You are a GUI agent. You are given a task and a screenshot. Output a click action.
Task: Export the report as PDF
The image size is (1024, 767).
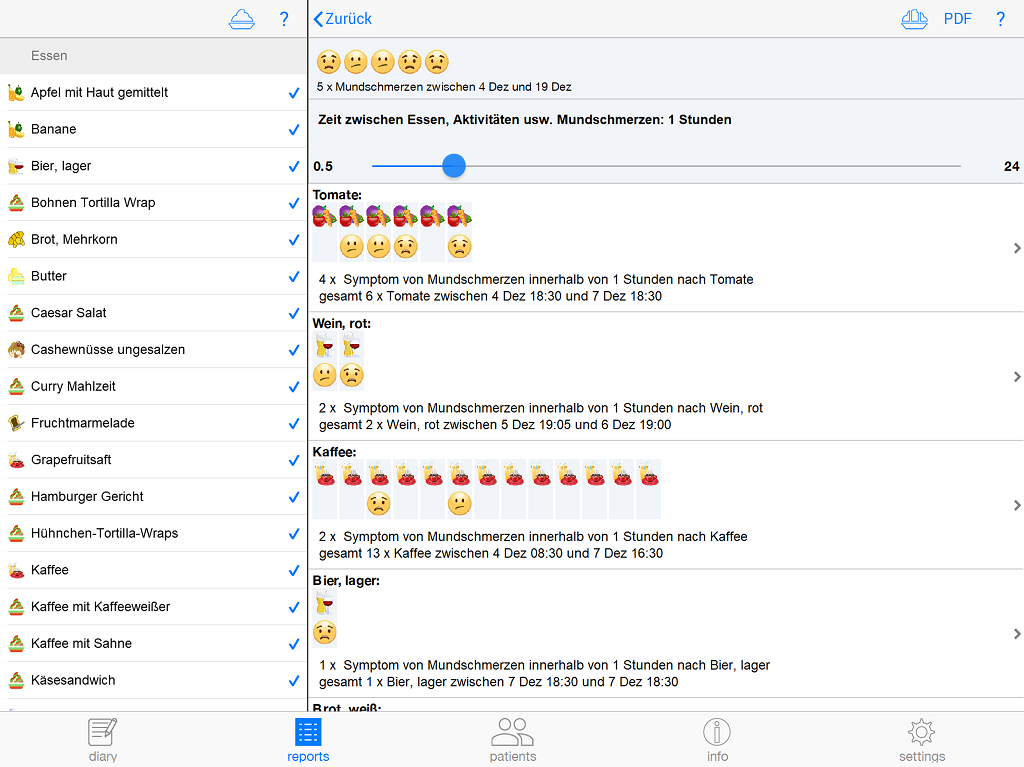[957, 19]
